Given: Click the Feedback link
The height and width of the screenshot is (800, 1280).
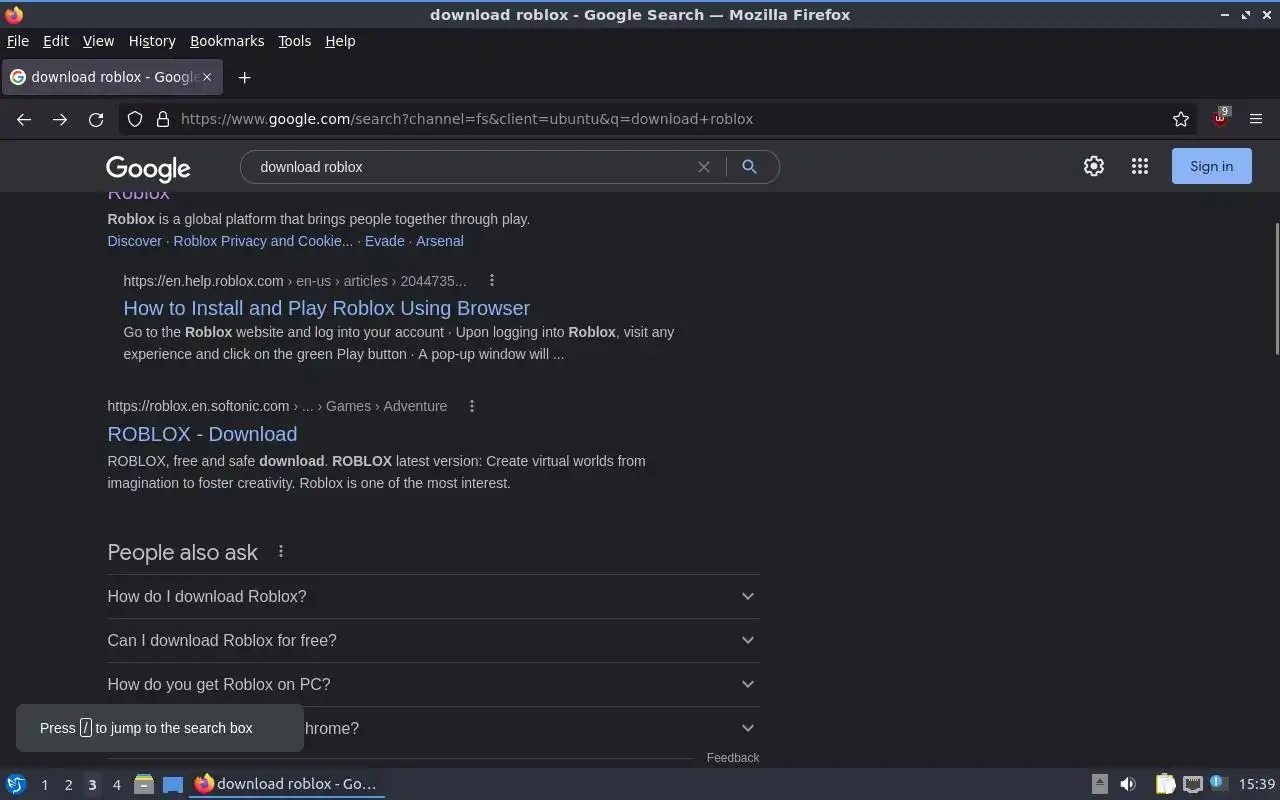Looking at the screenshot, I should tap(732, 757).
